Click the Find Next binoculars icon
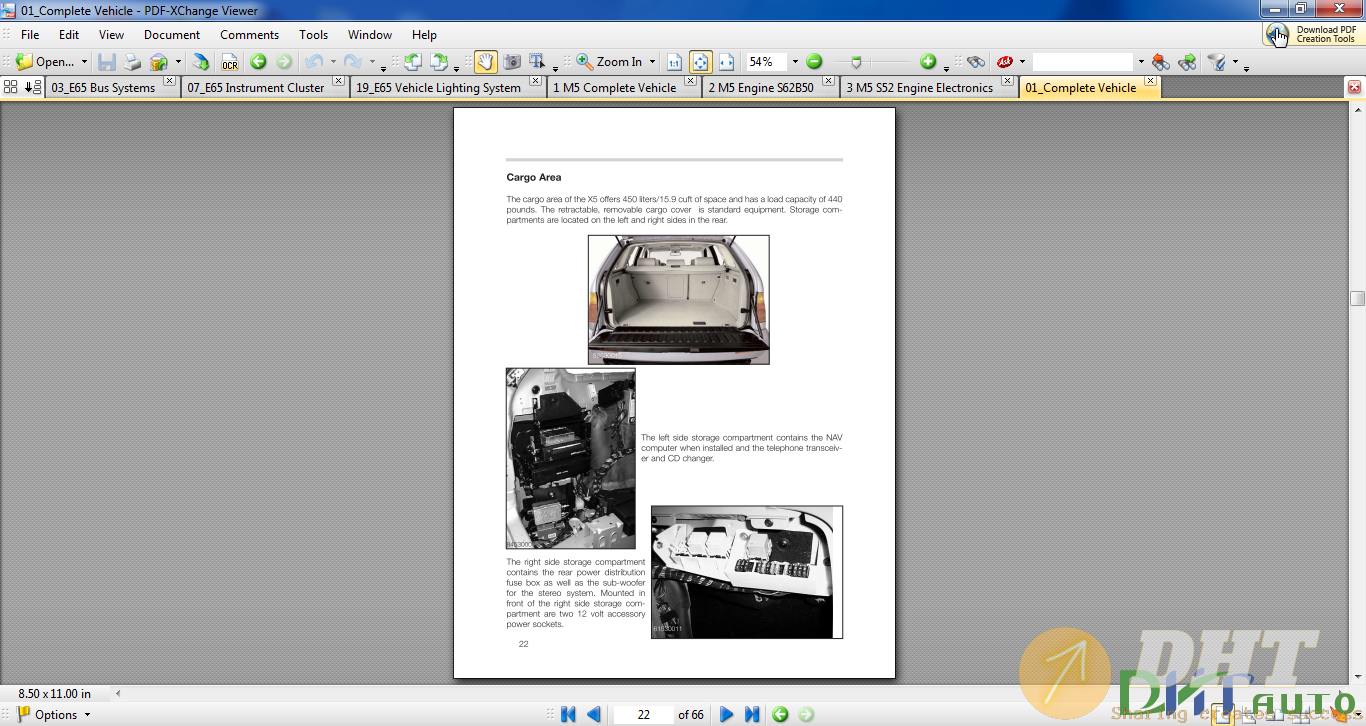The width and height of the screenshot is (1366, 726). click(x=1187, y=62)
